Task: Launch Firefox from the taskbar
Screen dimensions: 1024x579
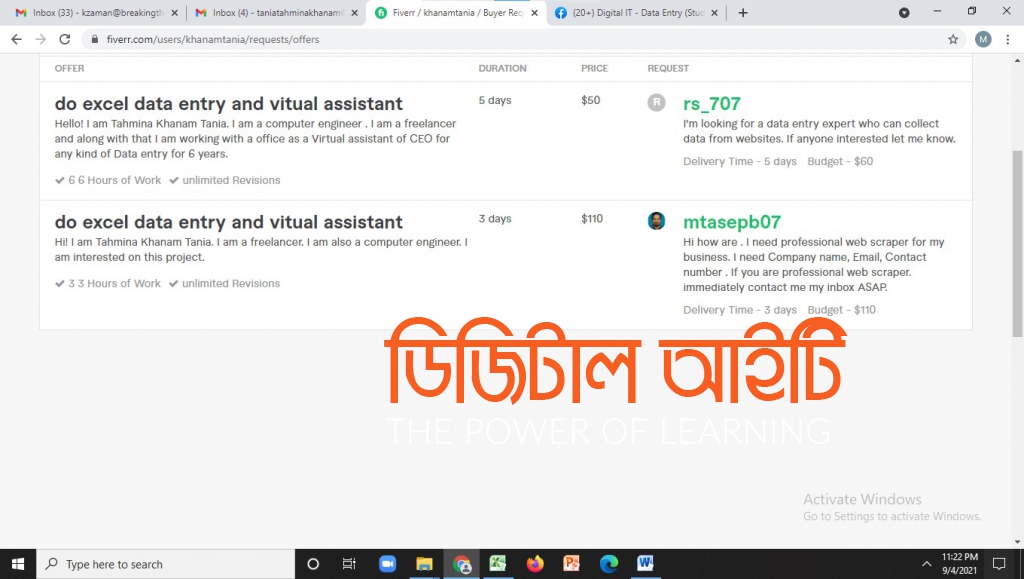Action: click(535, 564)
